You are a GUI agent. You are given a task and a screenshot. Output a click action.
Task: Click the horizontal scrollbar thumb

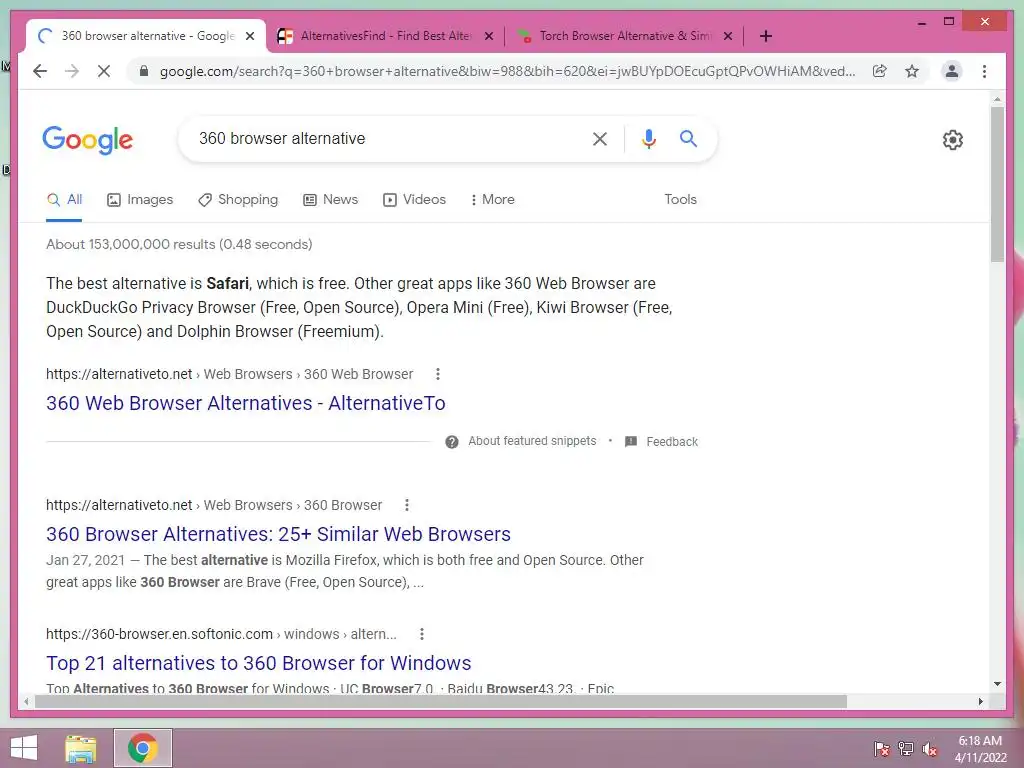tap(441, 701)
